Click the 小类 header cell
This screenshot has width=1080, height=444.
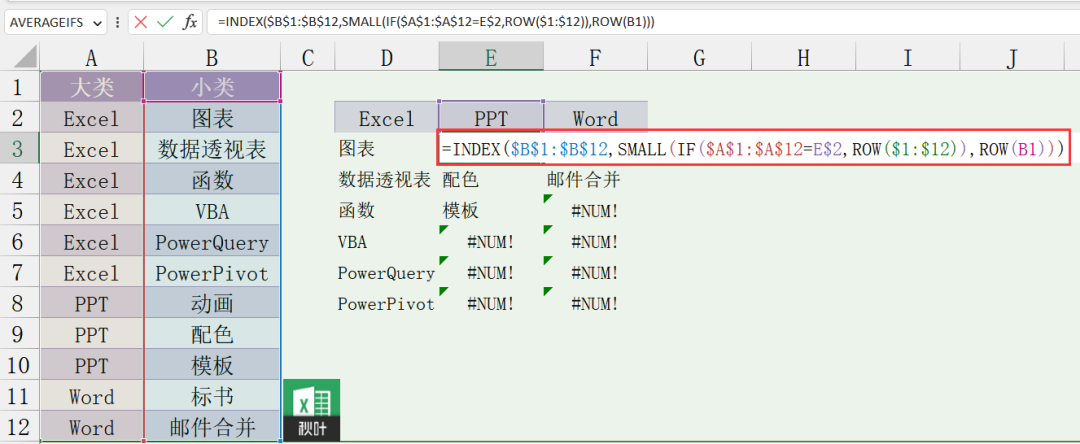pos(212,87)
